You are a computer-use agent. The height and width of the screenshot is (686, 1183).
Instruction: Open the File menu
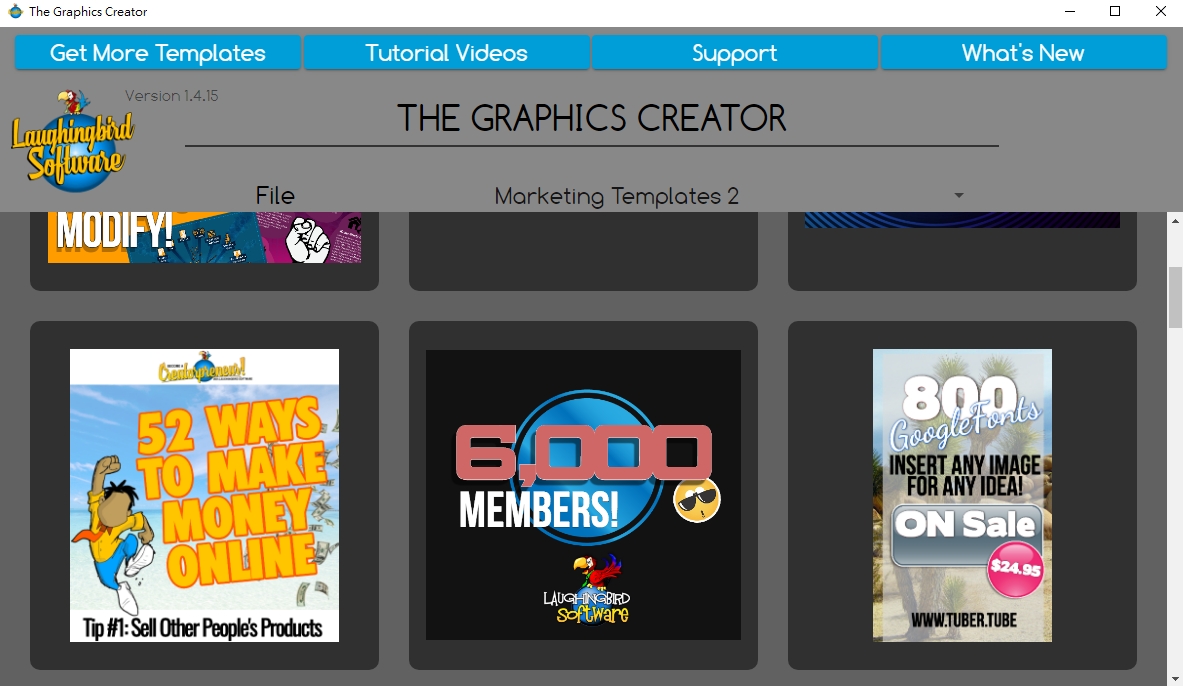click(x=275, y=195)
